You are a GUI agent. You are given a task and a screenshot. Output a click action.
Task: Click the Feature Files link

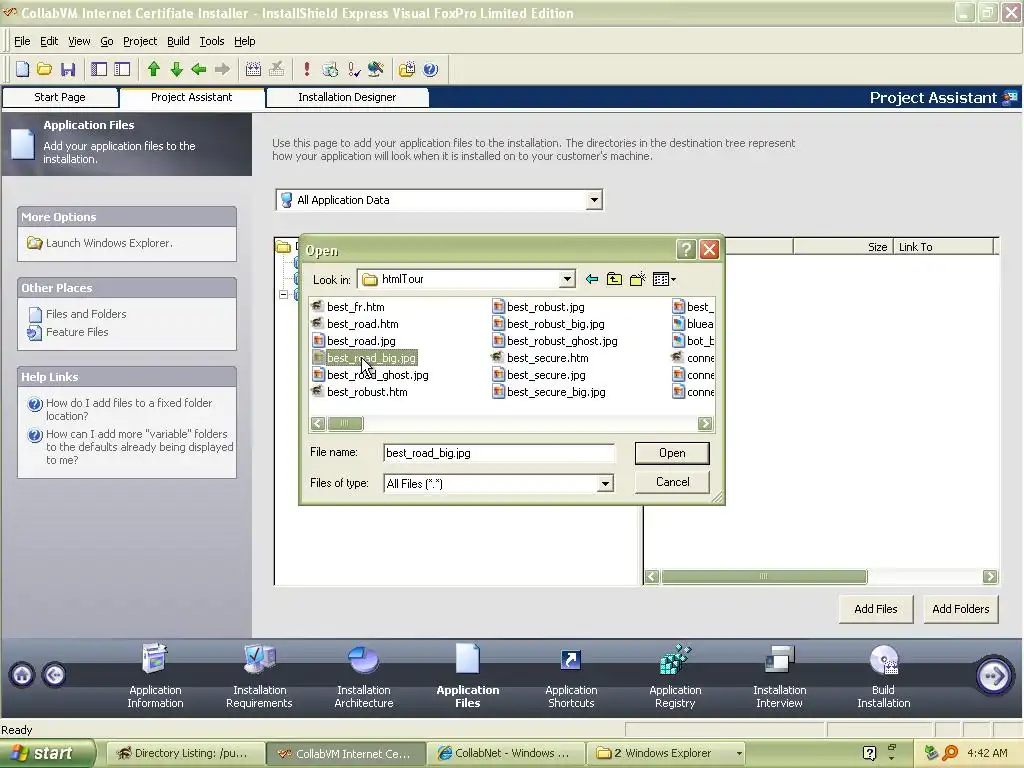pos(77,332)
